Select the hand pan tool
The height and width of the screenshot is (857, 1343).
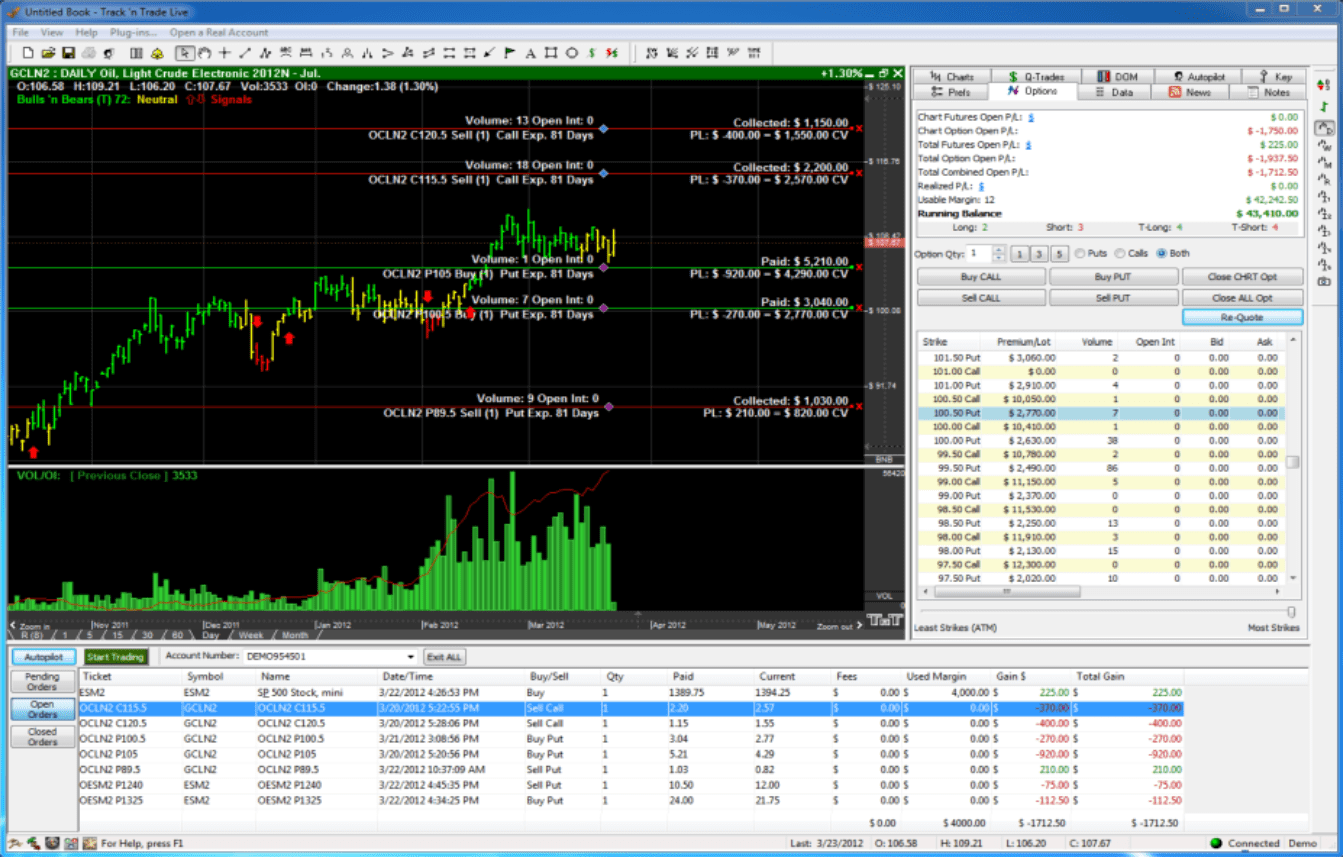[x=204, y=53]
